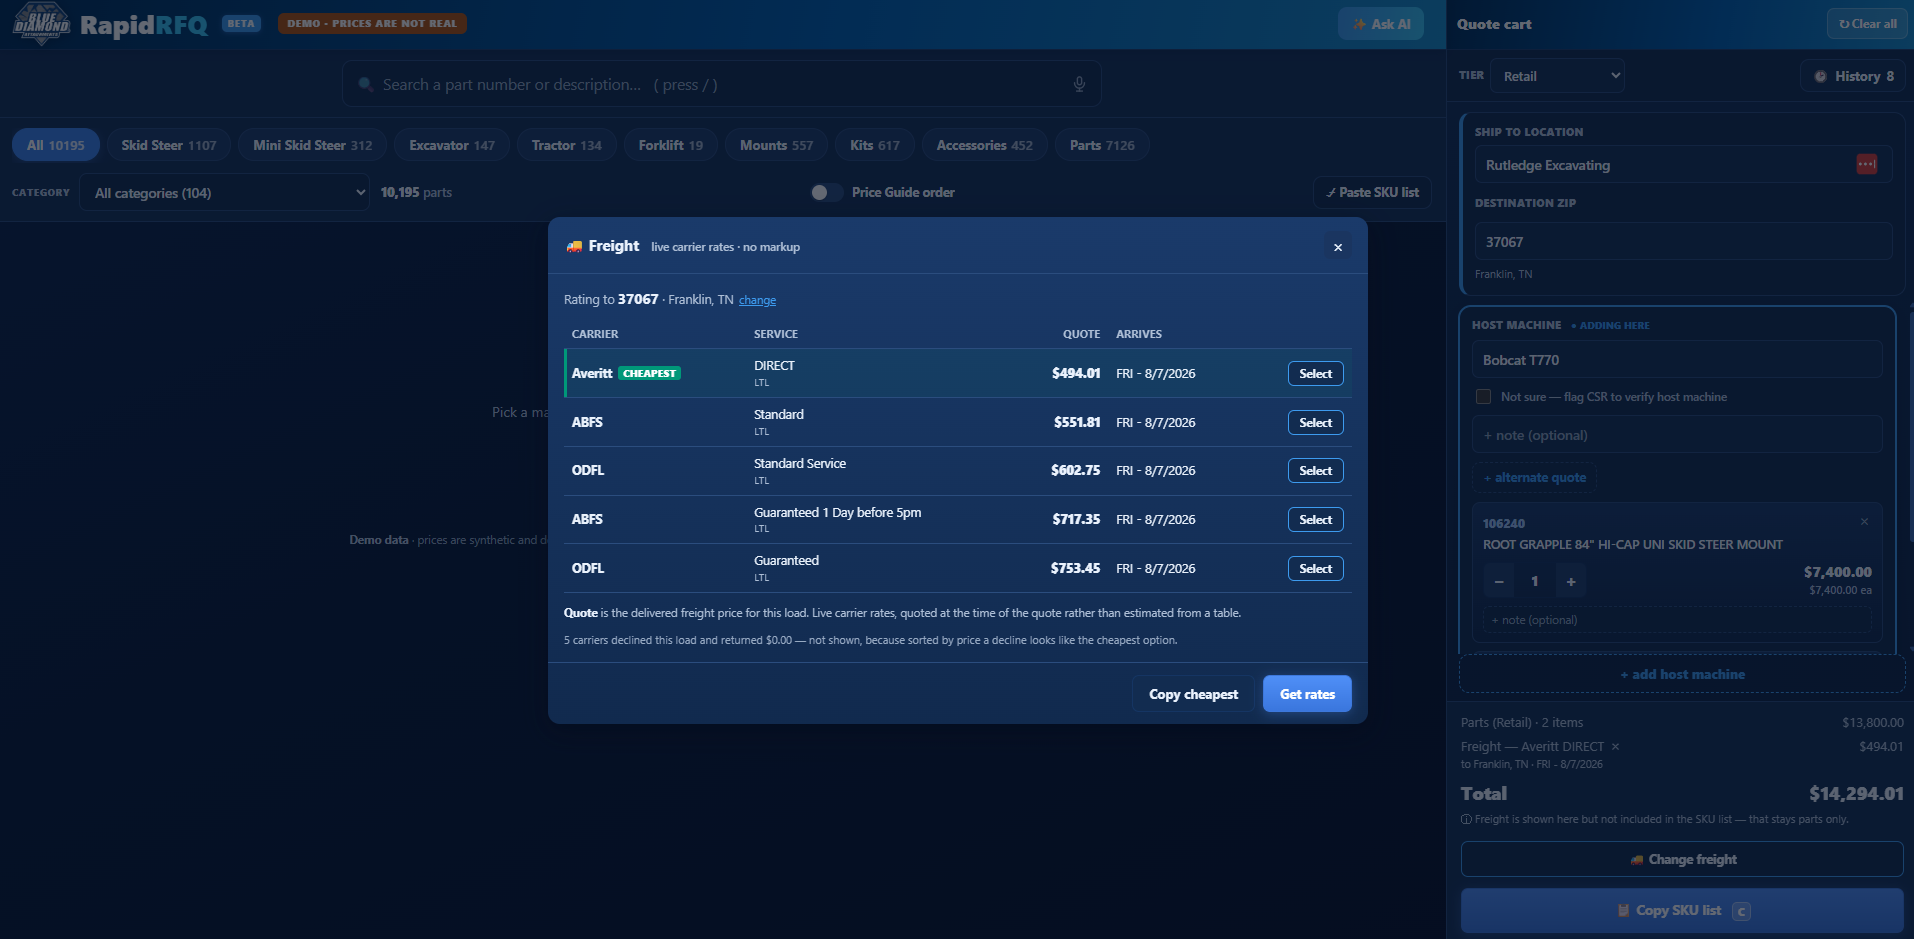Image resolution: width=1914 pixels, height=939 pixels.
Task: Click the Bobcat T770 host machine field
Action: [x=1677, y=359]
